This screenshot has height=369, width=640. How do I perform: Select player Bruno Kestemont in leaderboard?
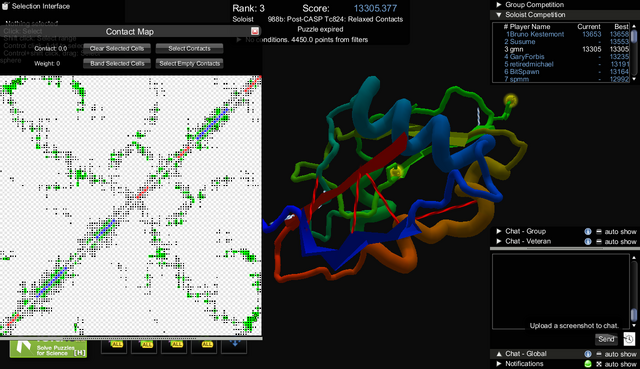[x=536, y=34]
